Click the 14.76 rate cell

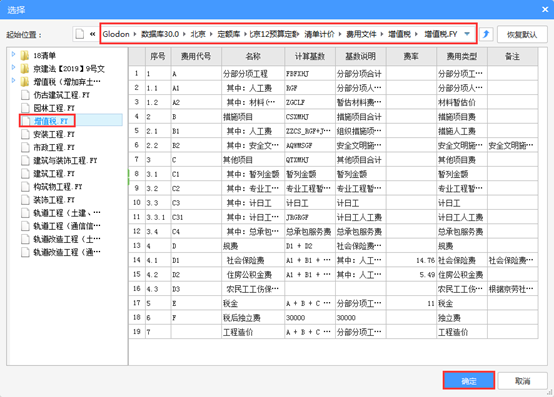tap(411, 260)
